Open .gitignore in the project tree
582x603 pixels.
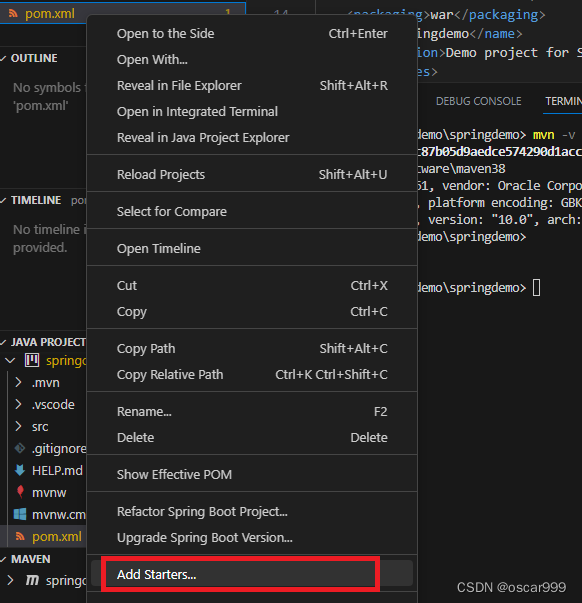59,448
